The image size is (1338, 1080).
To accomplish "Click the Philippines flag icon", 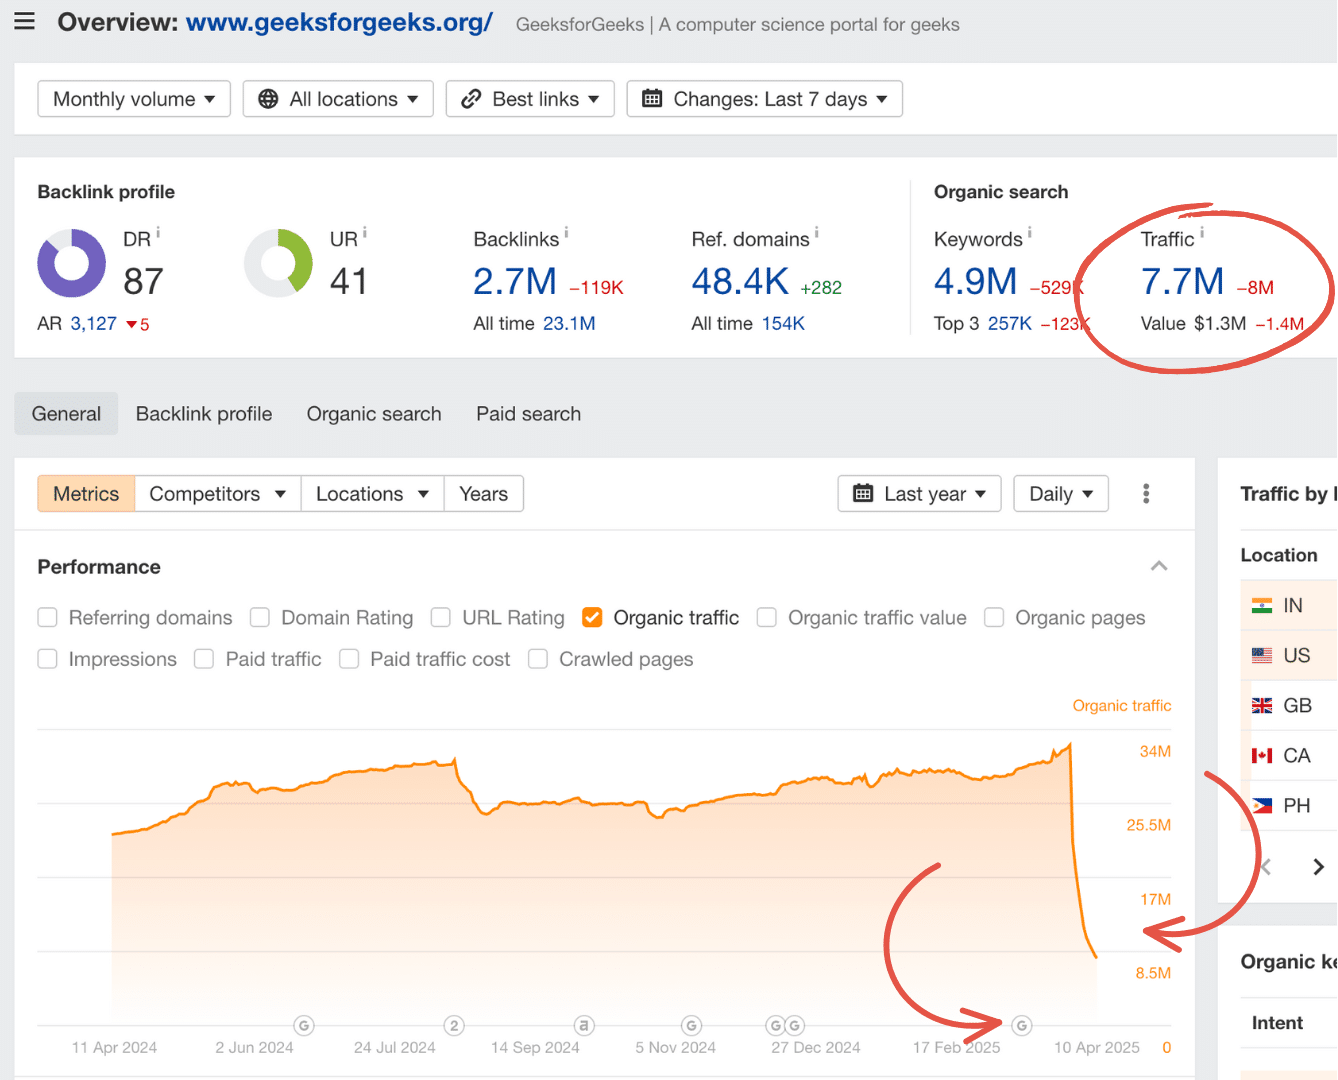I will (x=1262, y=806).
